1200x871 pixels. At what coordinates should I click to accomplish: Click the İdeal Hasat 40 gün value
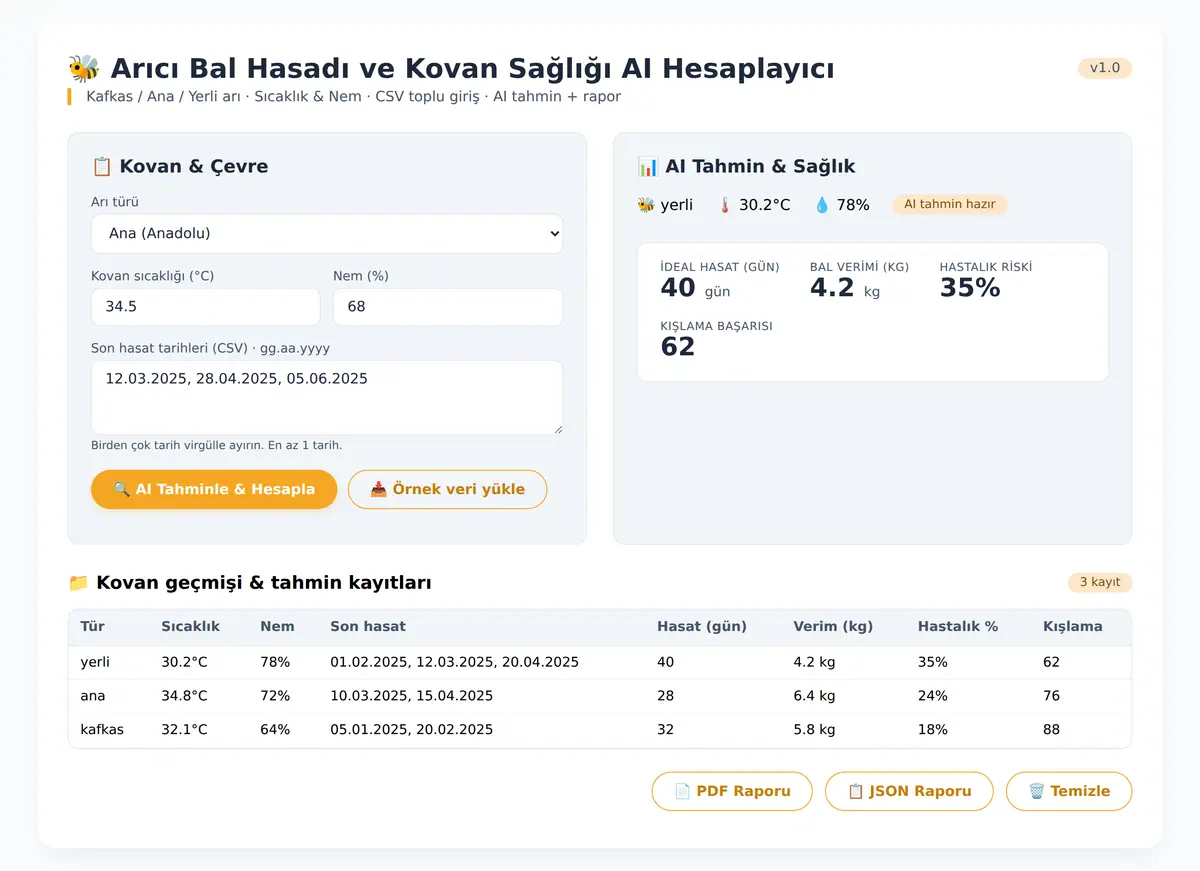(695, 288)
